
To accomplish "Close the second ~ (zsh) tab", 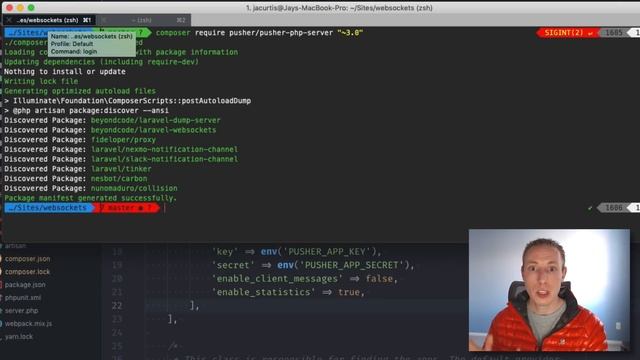I will [x=104, y=20].
